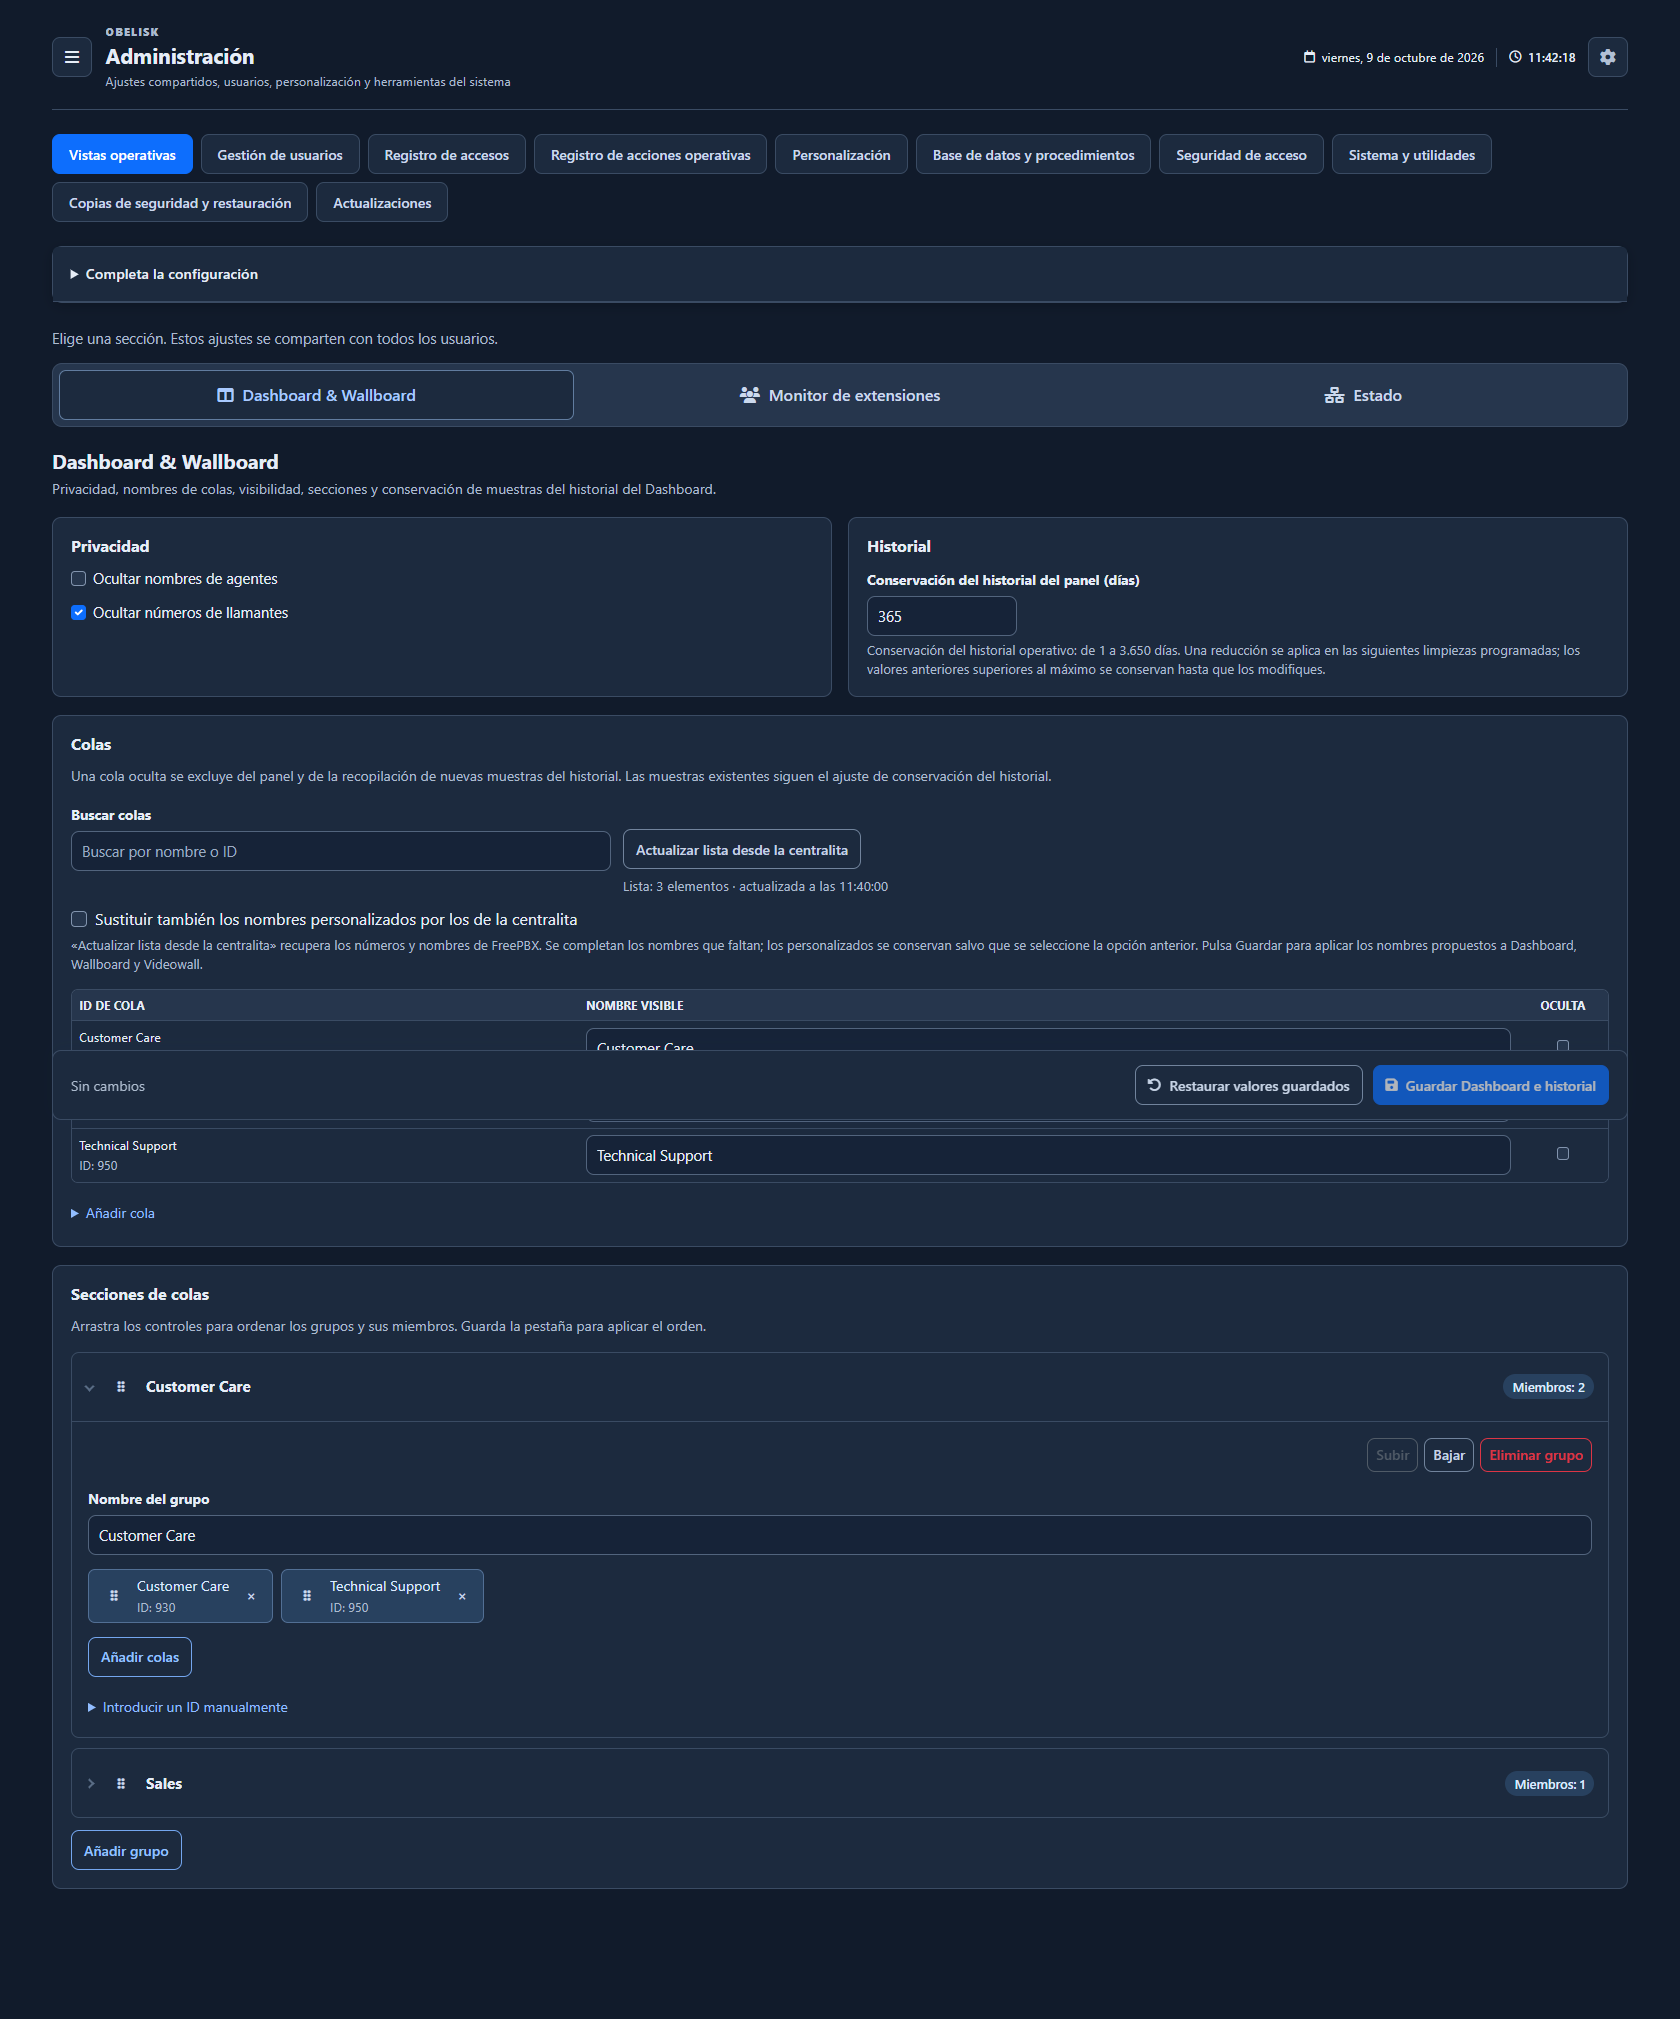This screenshot has width=1680, height=2019.
Task: Open settings via the gear icon
Action: pyautogui.click(x=1607, y=57)
